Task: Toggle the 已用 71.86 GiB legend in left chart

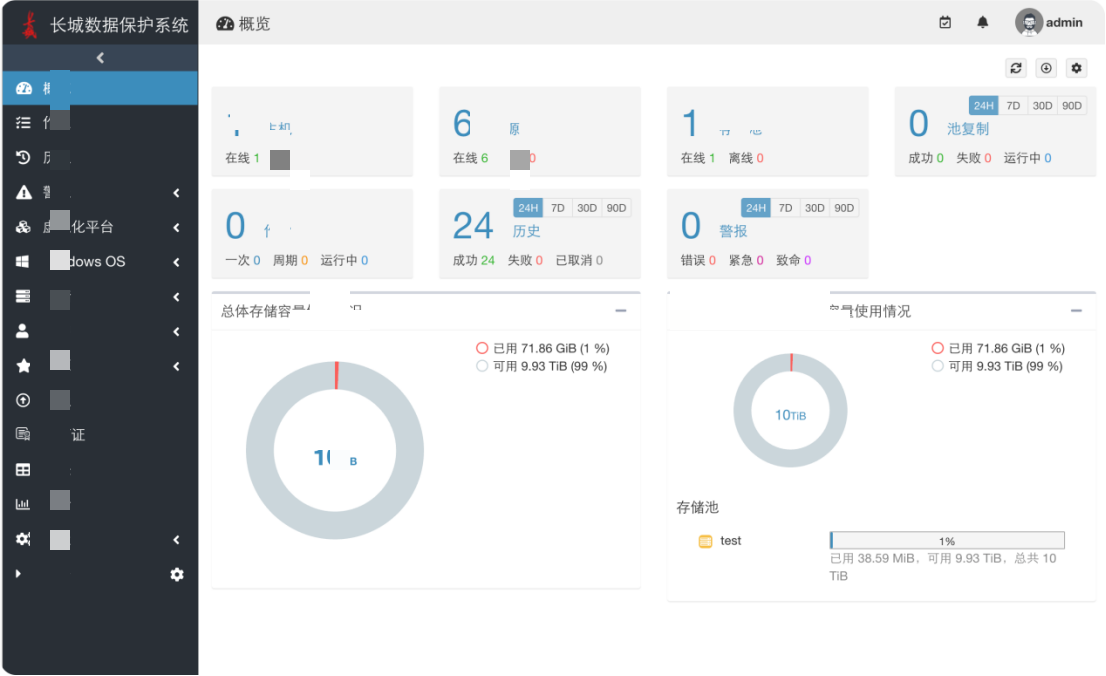Action: tap(541, 348)
